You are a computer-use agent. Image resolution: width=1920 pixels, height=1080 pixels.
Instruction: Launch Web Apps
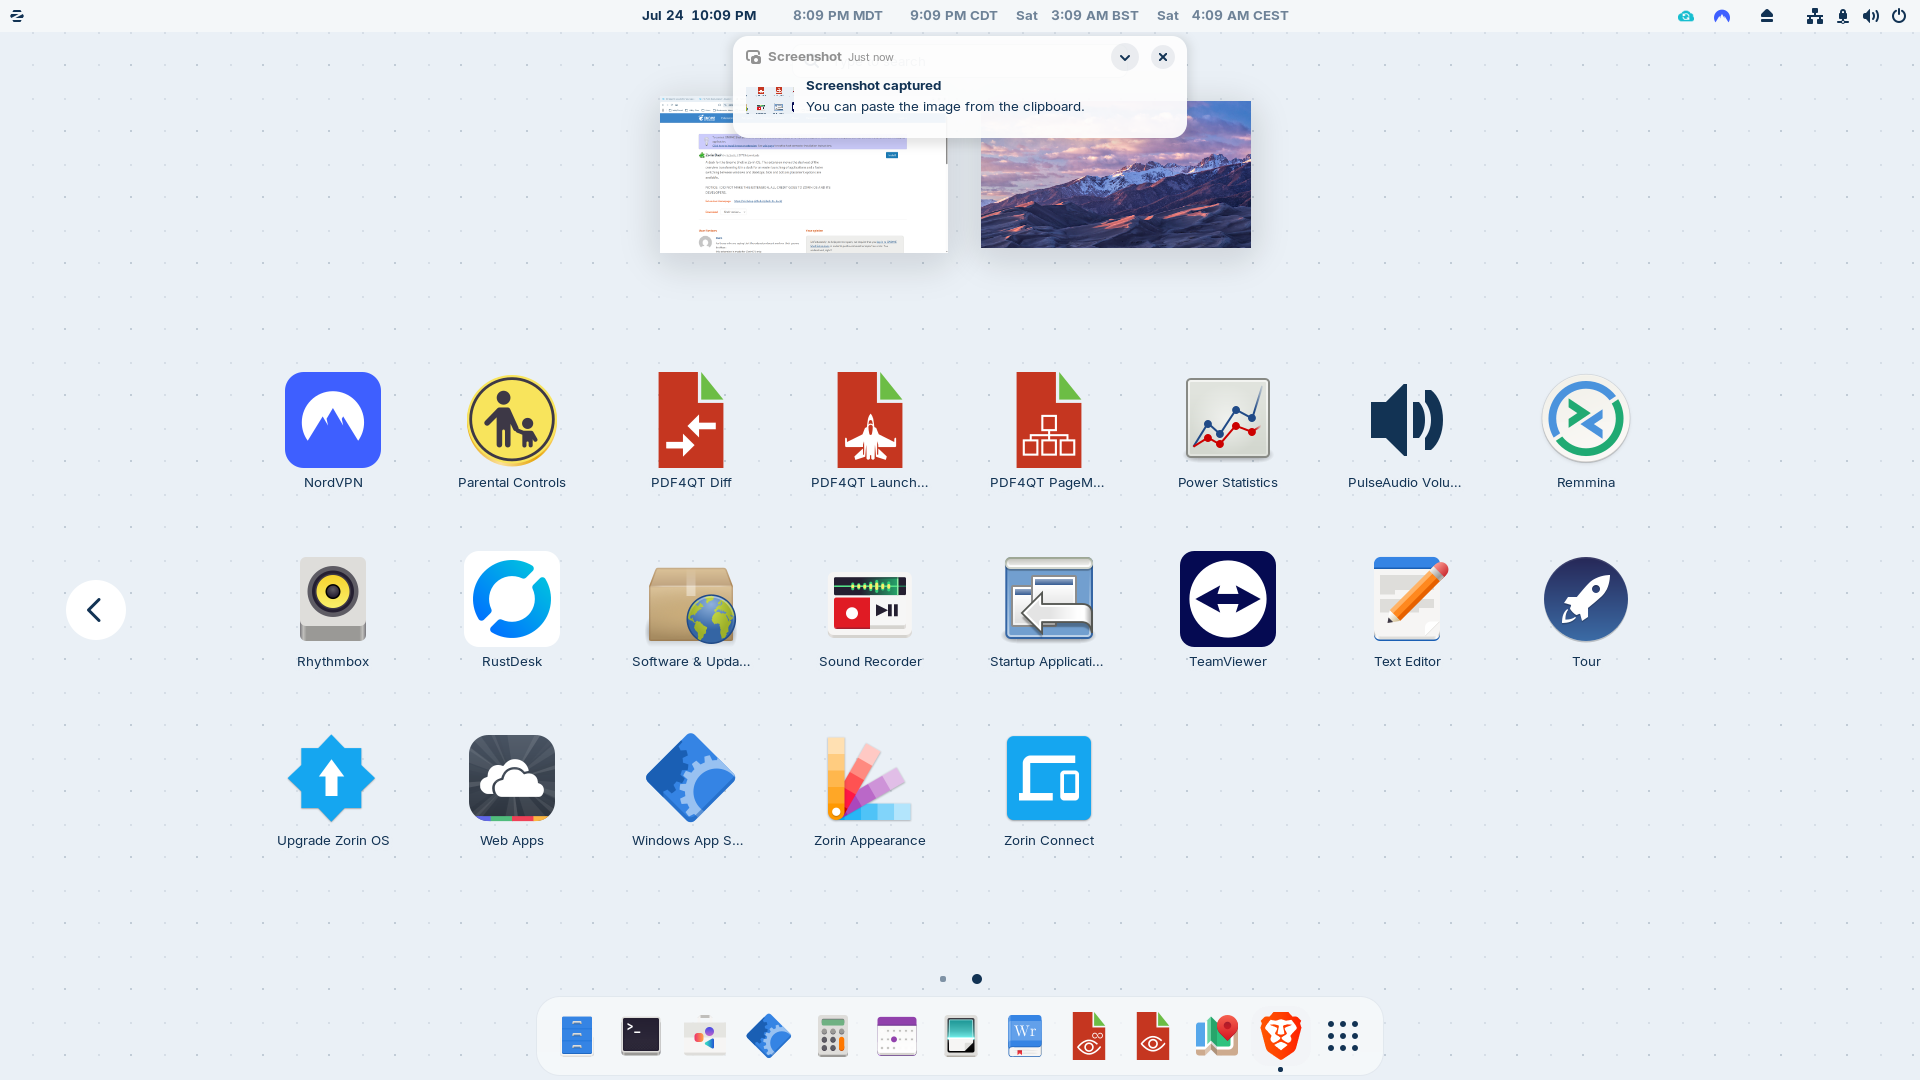(512, 778)
